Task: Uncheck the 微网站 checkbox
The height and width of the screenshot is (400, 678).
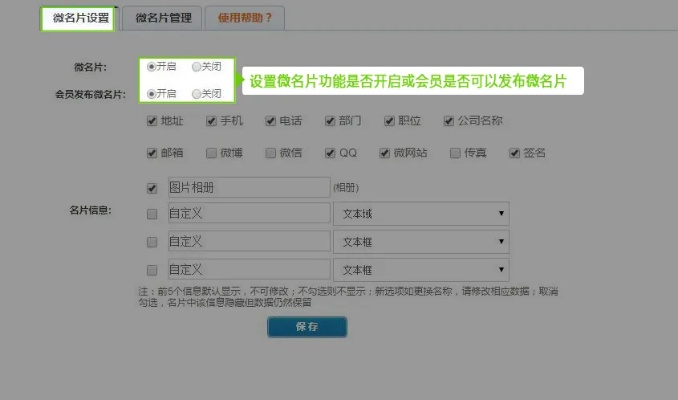Action: click(384, 153)
